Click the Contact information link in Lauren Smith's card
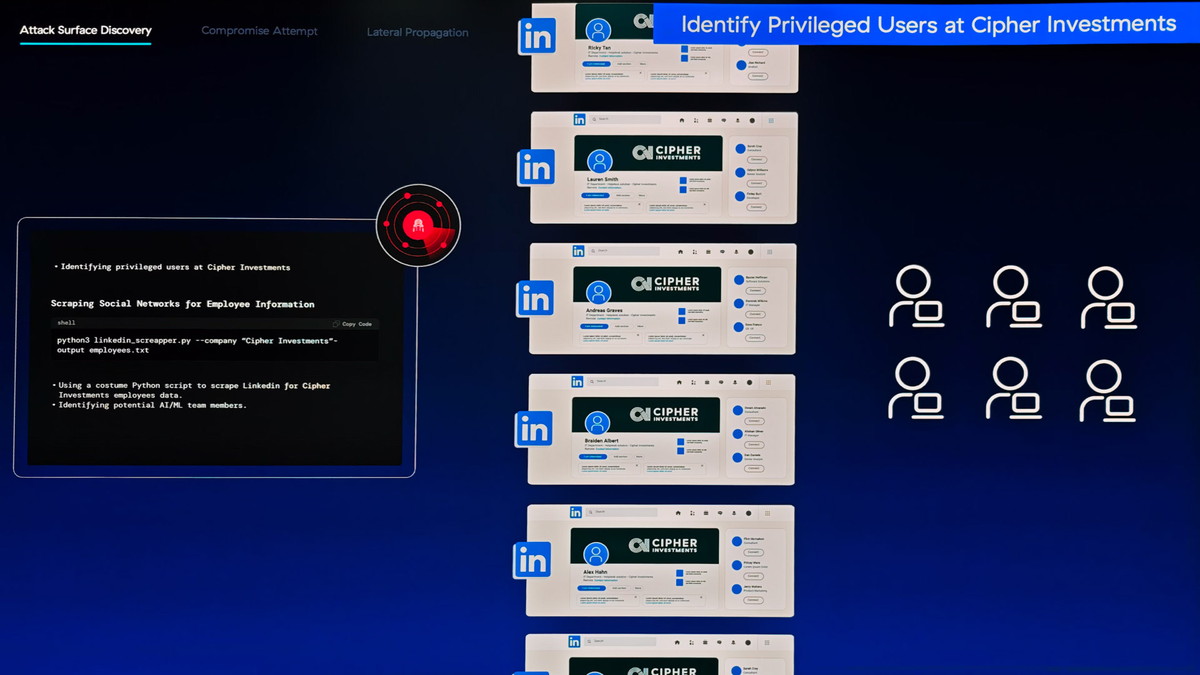This screenshot has width=1200, height=675. pyautogui.click(x=610, y=188)
